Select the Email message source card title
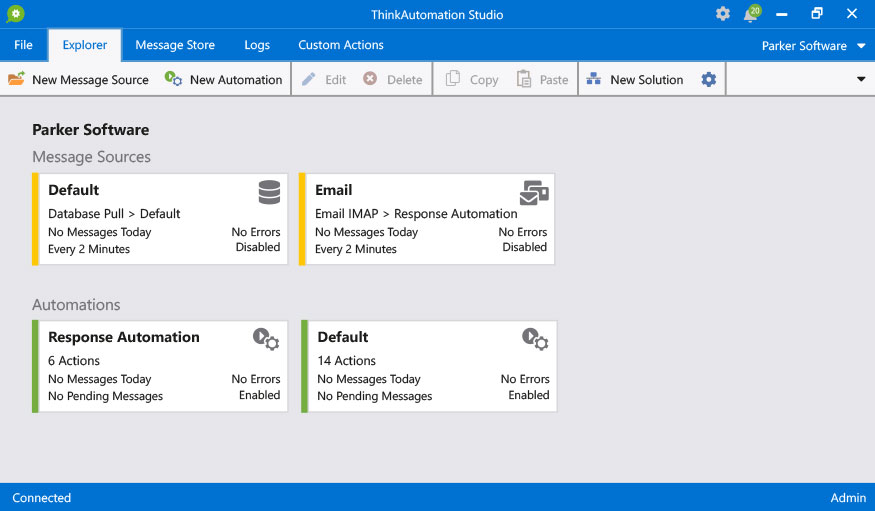Image resolution: width=875 pixels, height=511 pixels. pos(334,190)
